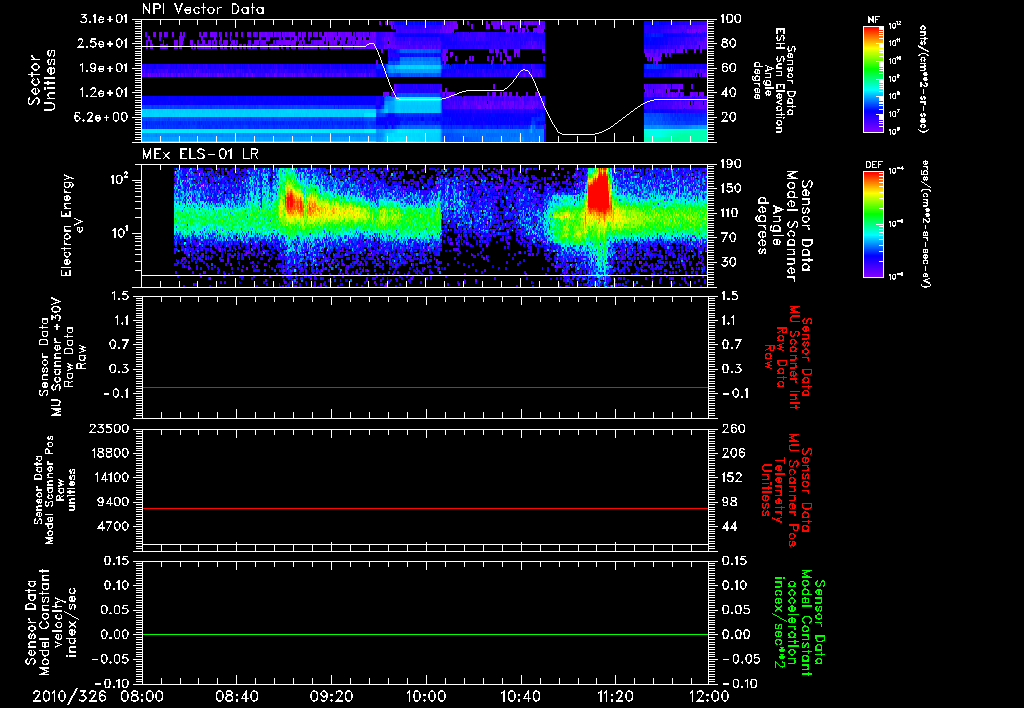Click the green 'Model Constant acceleration' label
This screenshot has width=1024, height=708.
click(798, 624)
